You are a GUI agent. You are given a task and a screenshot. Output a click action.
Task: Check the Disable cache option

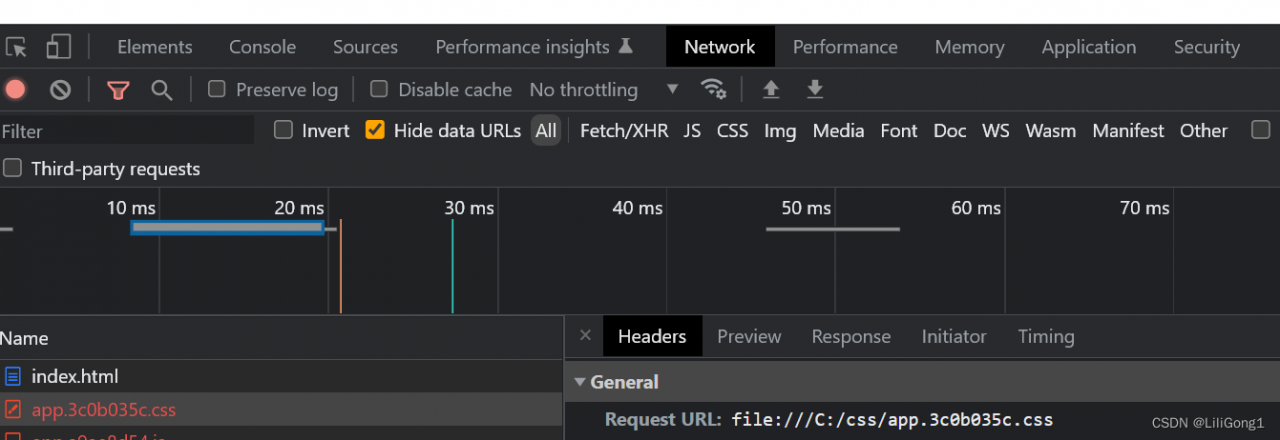(x=379, y=89)
